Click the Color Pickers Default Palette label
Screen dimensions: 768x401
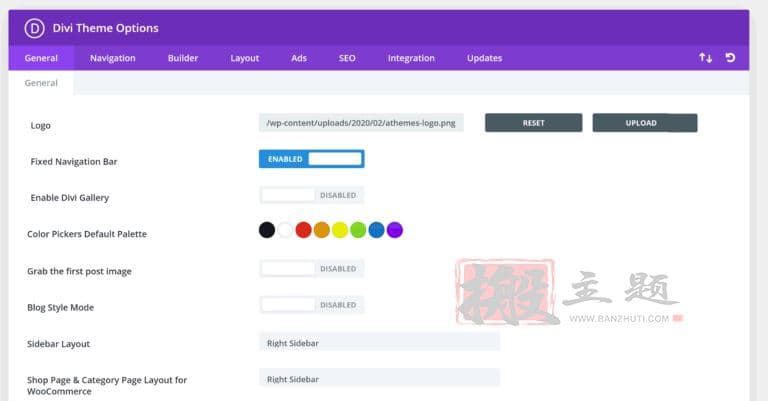click(x=87, y=234)
